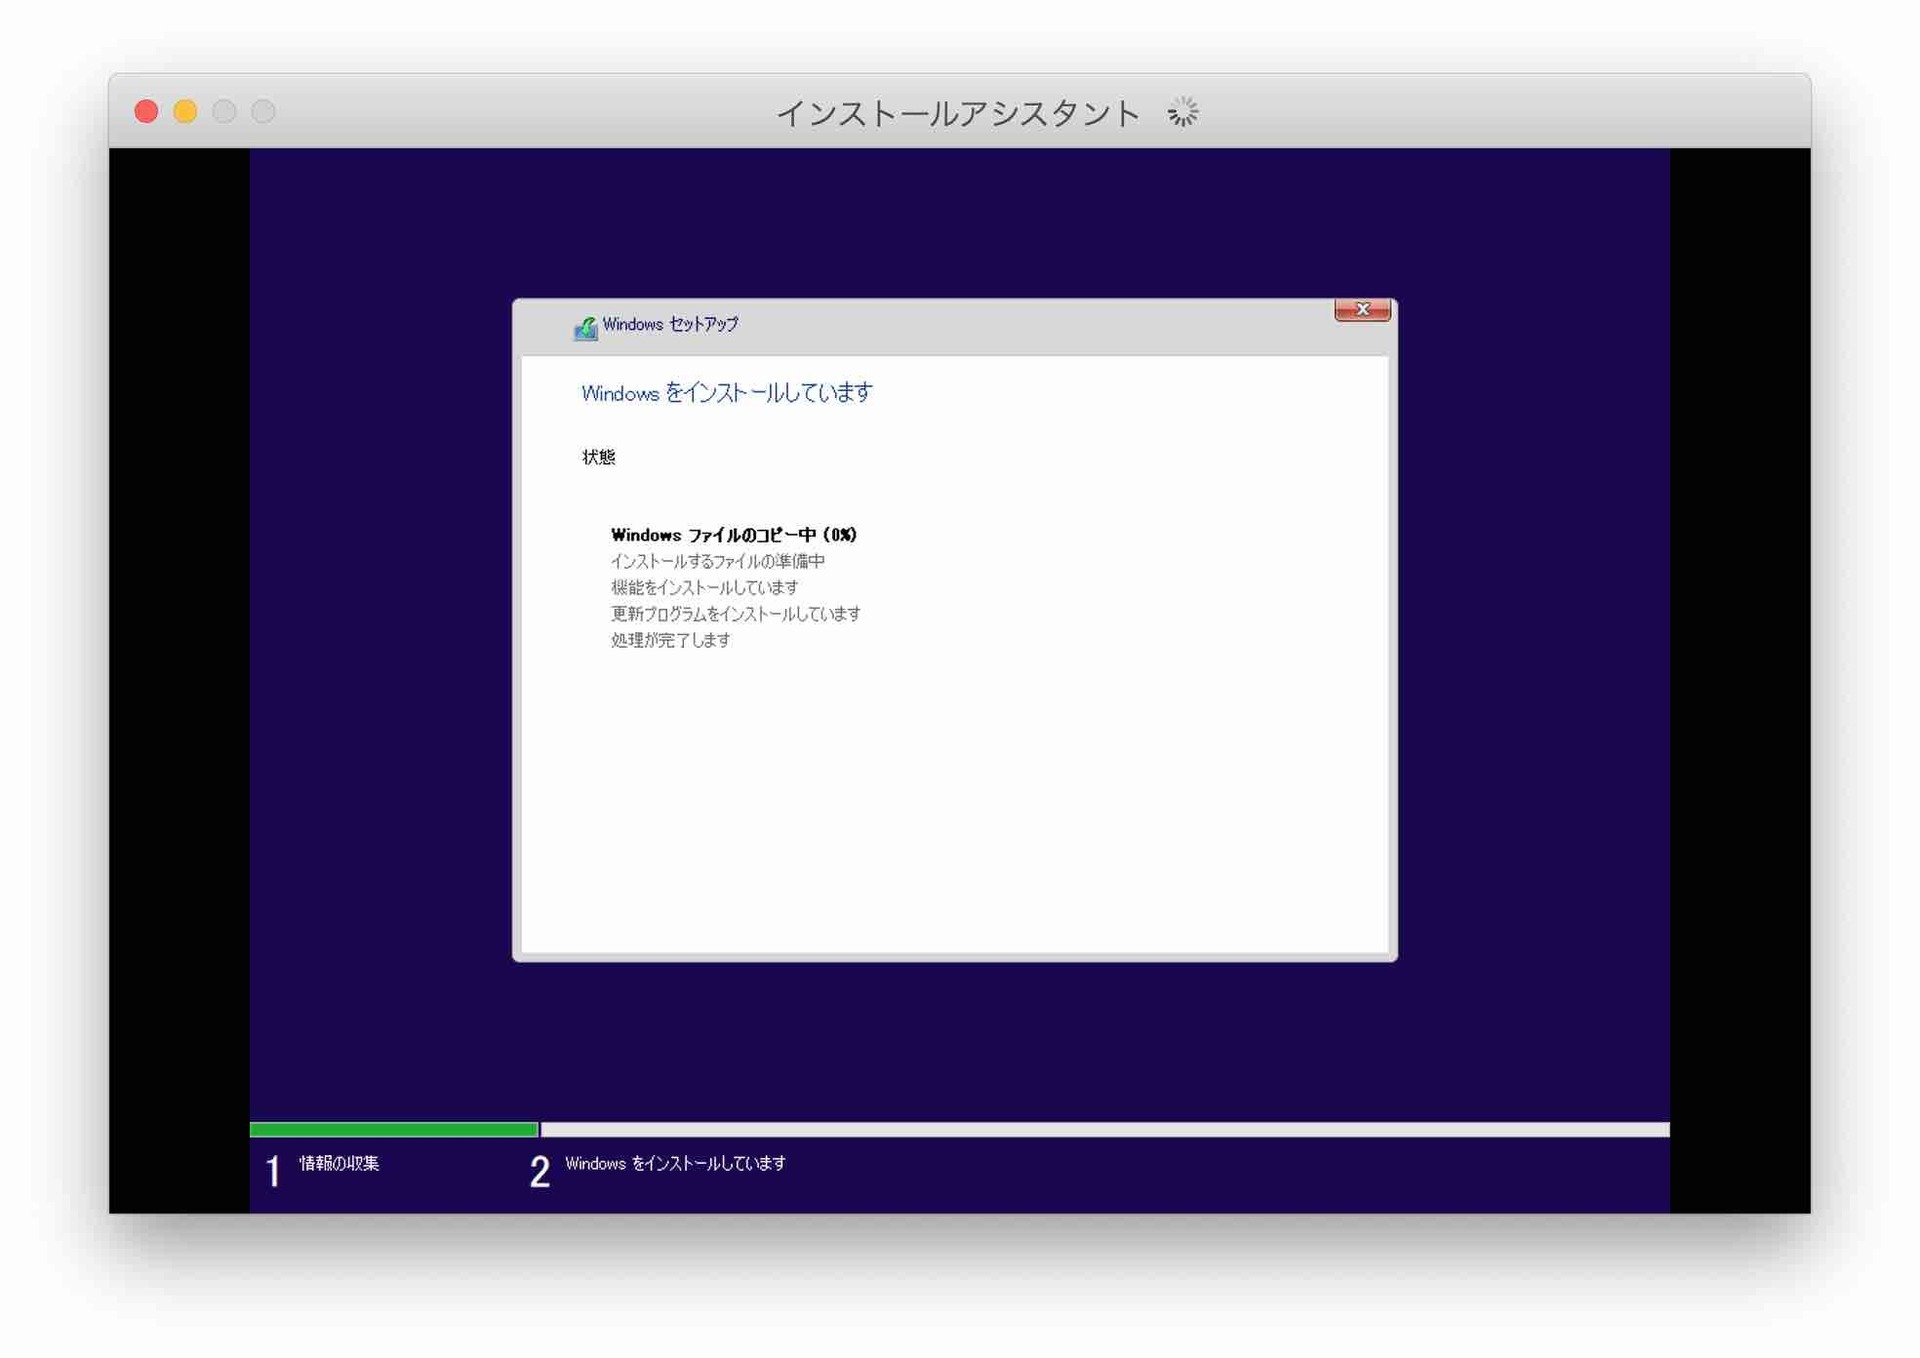Select the 更新プログラムをインストールしています line

point(736,614)
